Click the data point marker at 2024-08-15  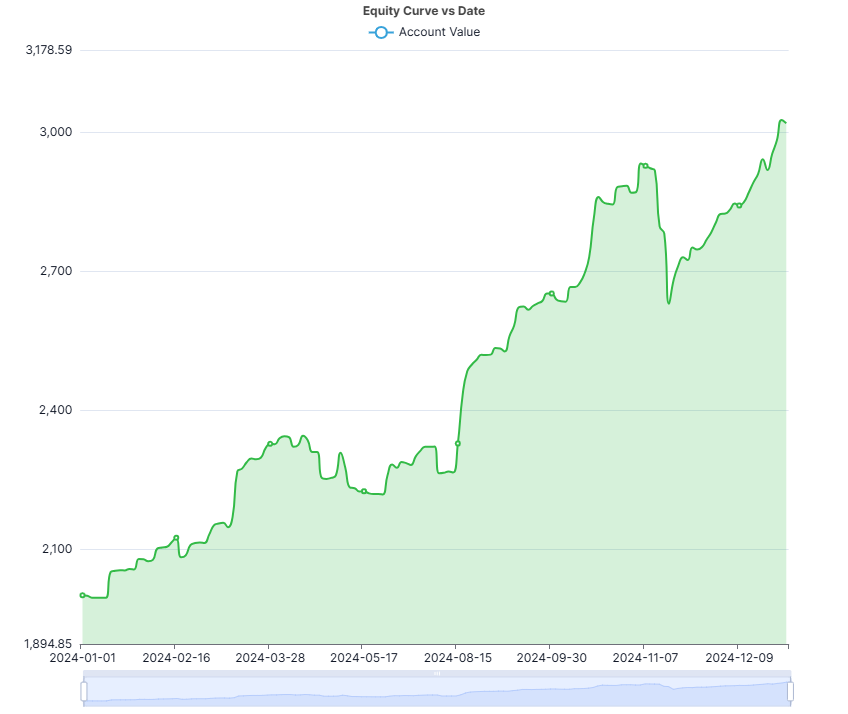coord(458,443)
